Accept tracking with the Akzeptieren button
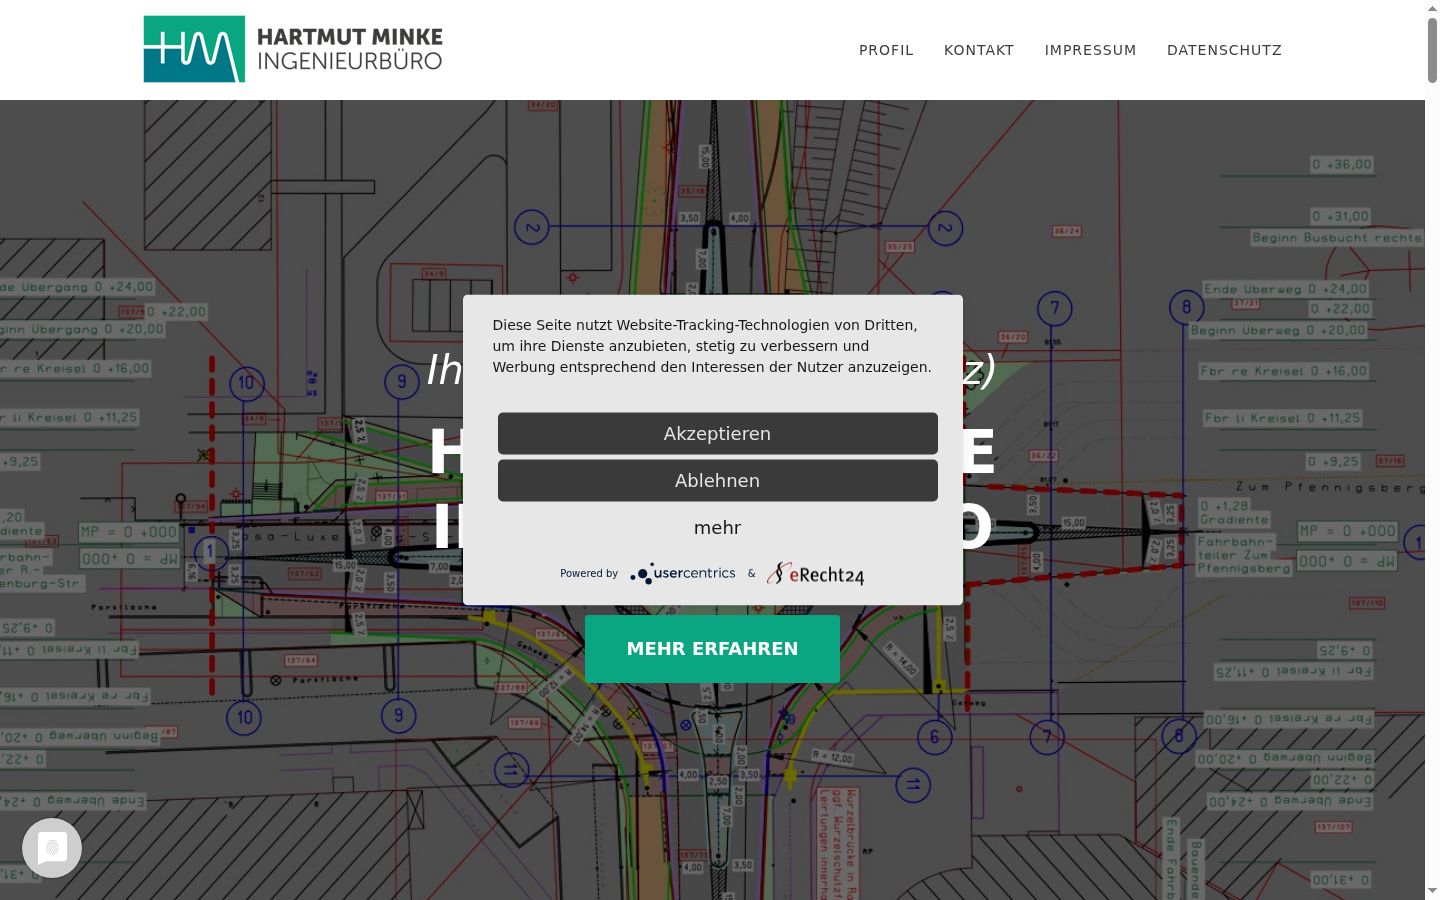Viewport: 1440px width, 900px height. (x=718, y=433)
